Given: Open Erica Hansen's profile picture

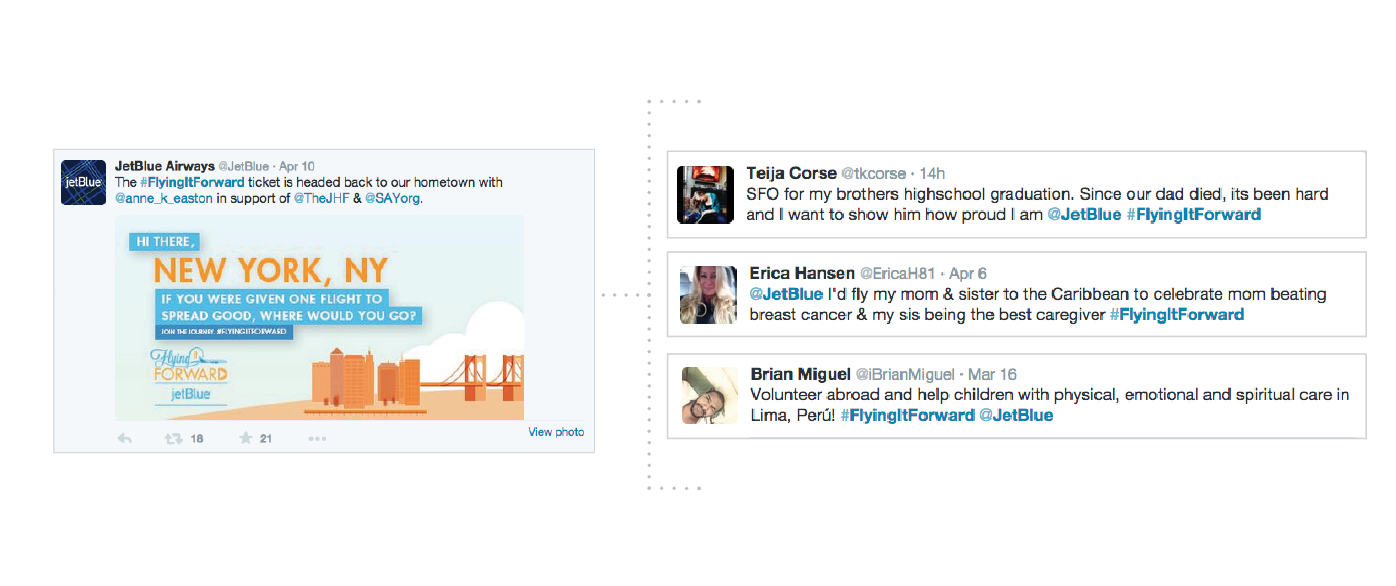Looking at the screenshot, I should [x=708, y=295].
